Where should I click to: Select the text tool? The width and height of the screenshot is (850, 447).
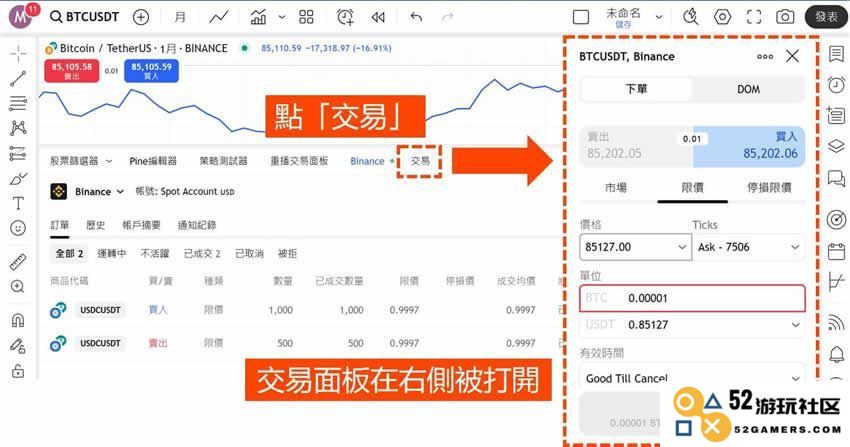coord(18,203)
